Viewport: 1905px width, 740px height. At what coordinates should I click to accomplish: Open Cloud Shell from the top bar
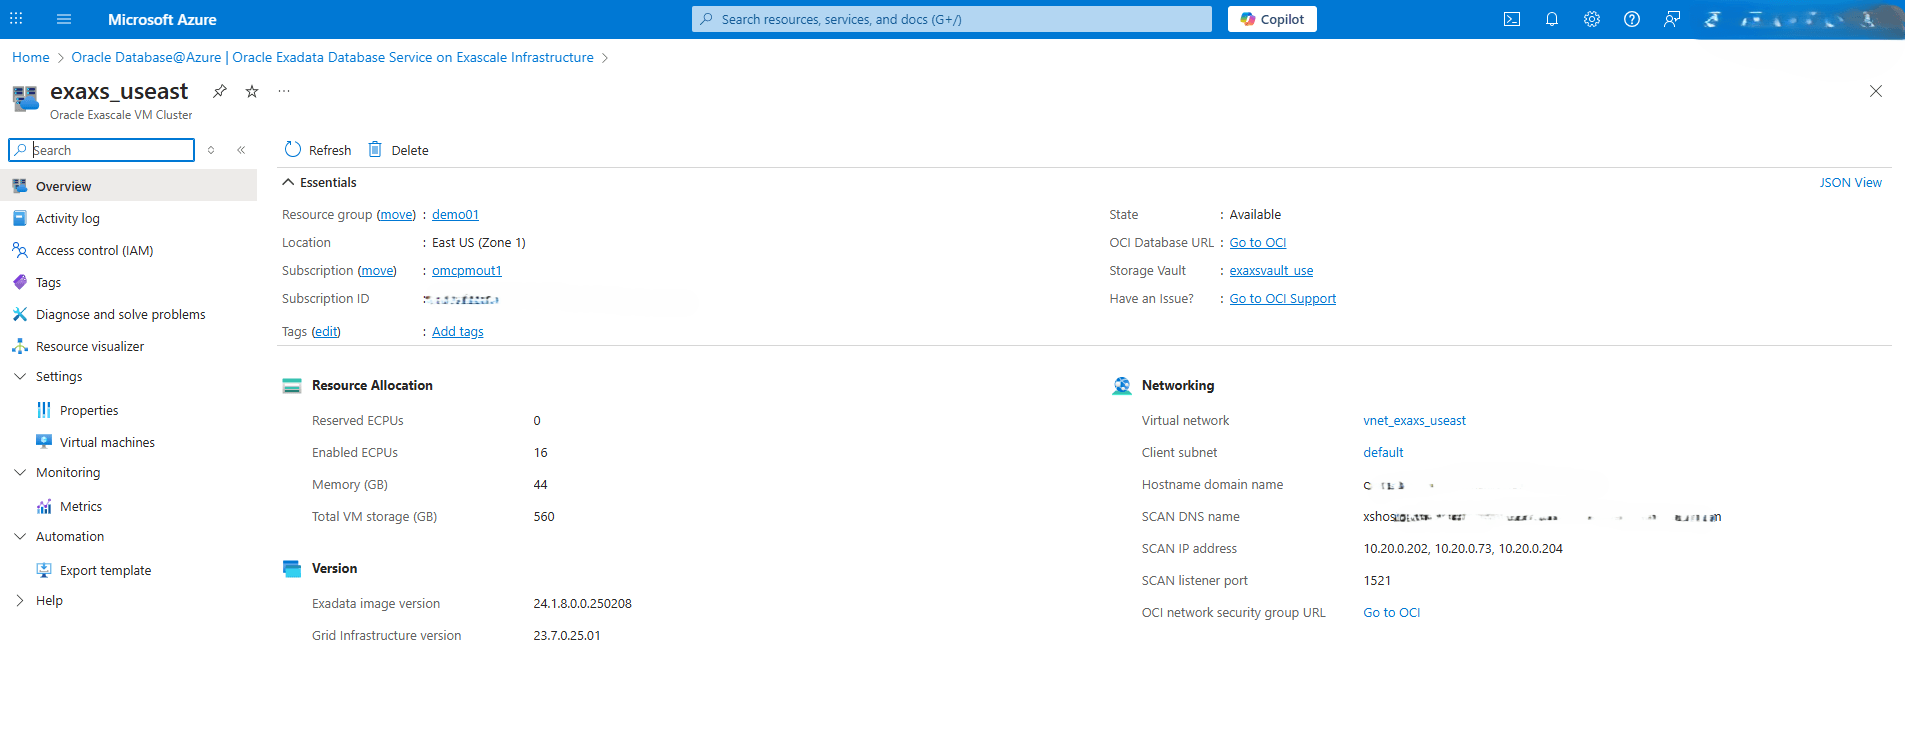click(1512, 19)
